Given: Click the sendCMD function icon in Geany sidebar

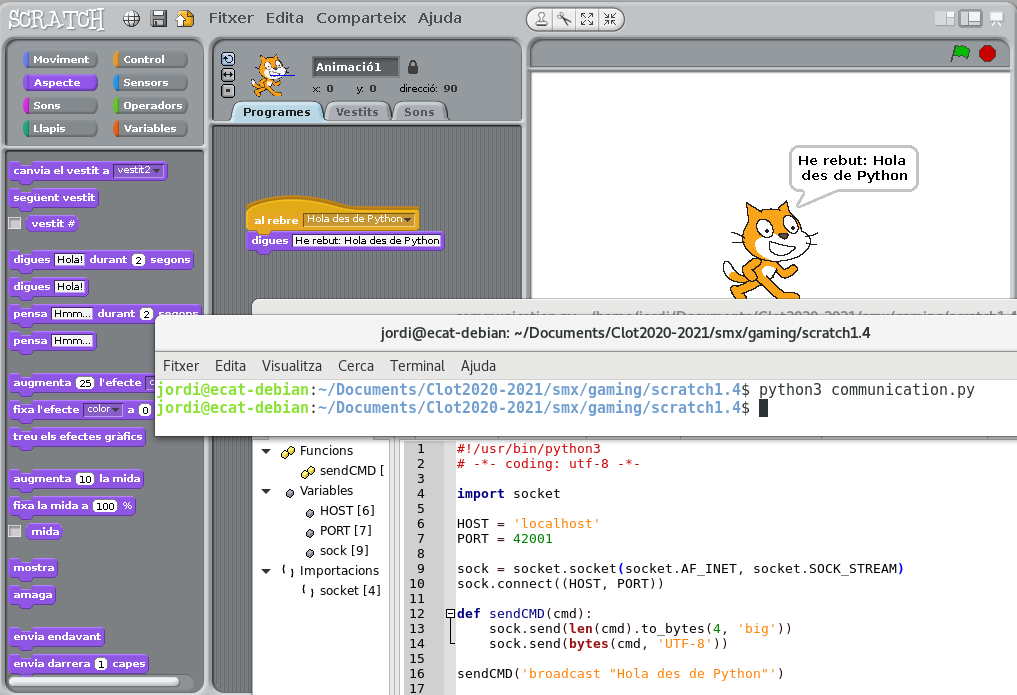Looking at the screenshot, I should [308, 471].
